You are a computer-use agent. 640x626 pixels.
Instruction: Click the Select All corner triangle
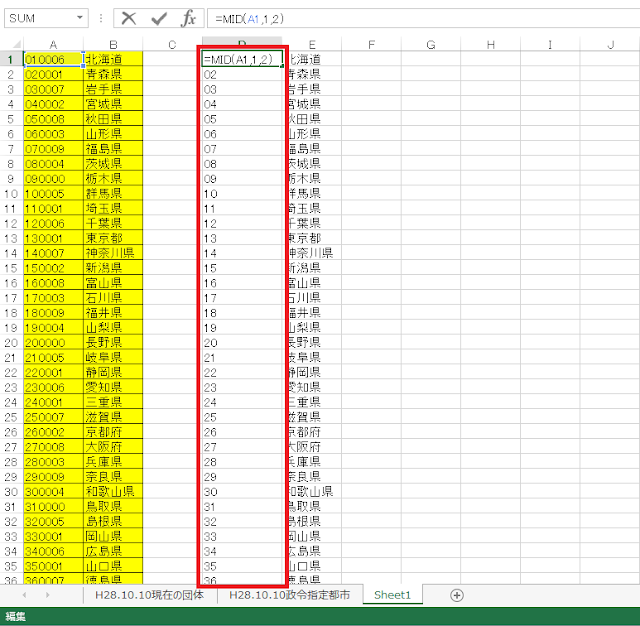tap(11, 44)
